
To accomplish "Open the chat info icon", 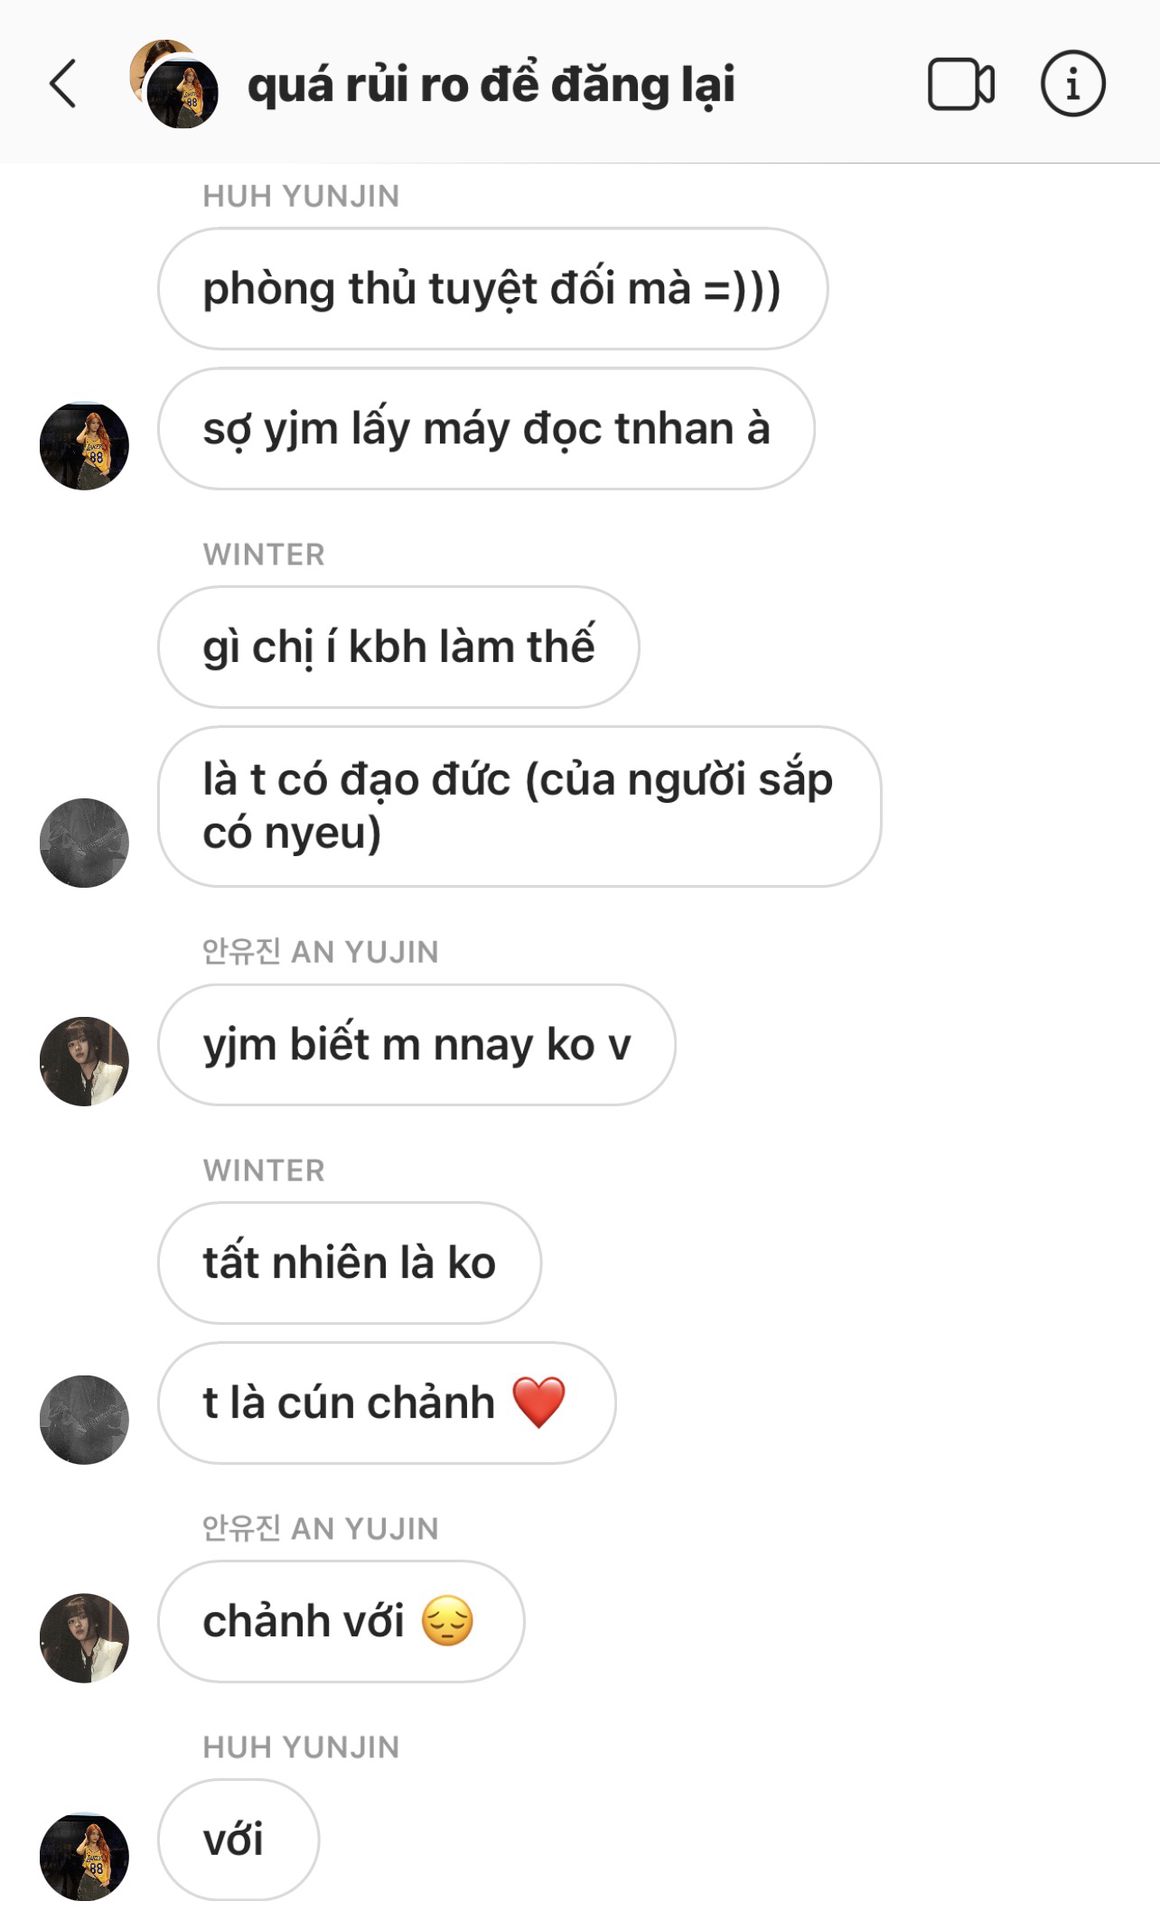I will click(x=1073, y=84).
